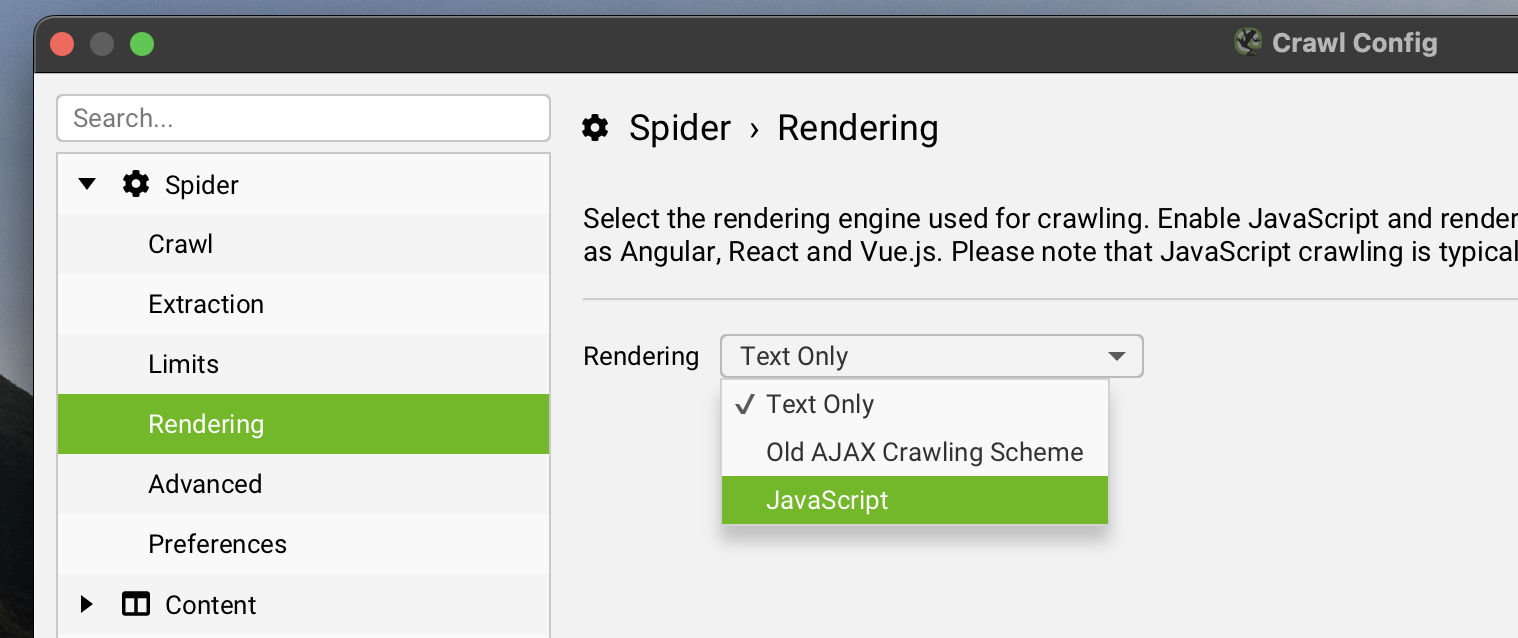Image resolution: width=1518 pixels, height=638 pixels.
Task: Open the Limits section
Action: [183, 364]
